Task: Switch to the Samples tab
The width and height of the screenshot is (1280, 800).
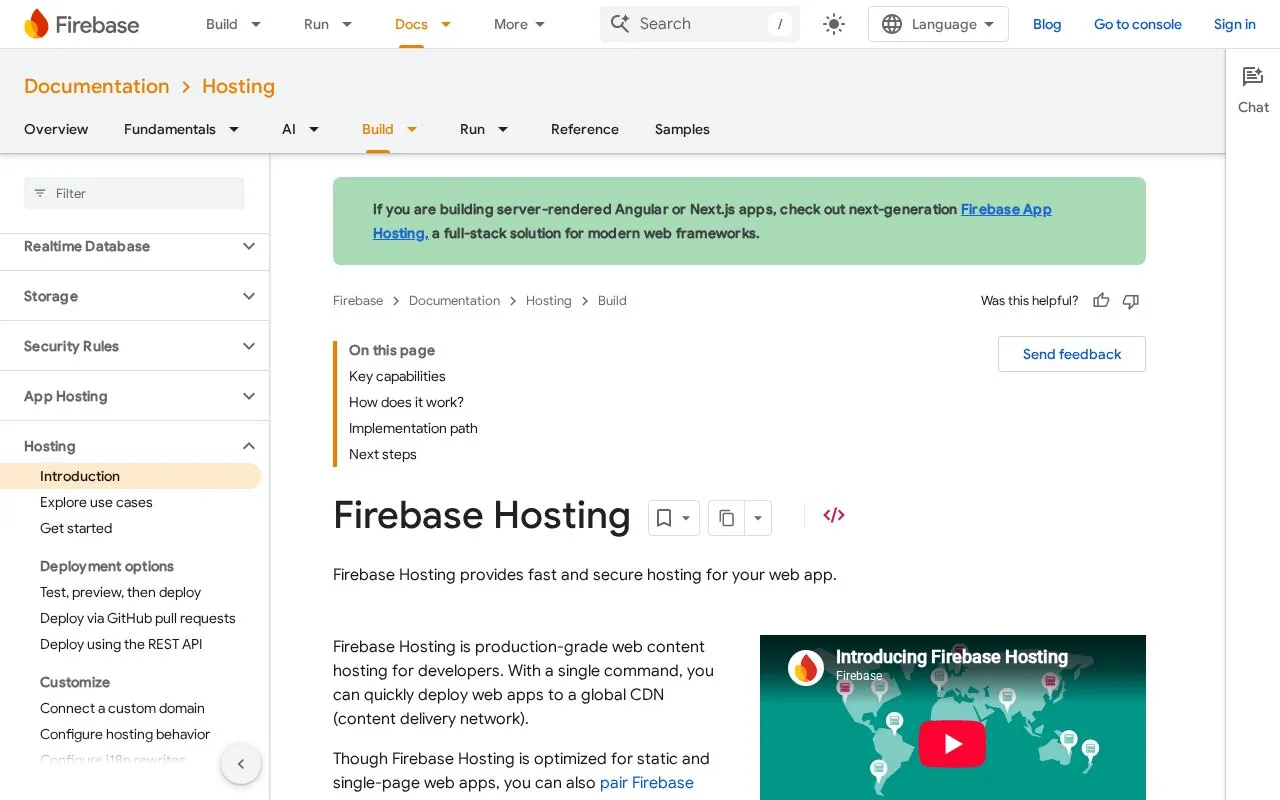Action: [682, 129]
